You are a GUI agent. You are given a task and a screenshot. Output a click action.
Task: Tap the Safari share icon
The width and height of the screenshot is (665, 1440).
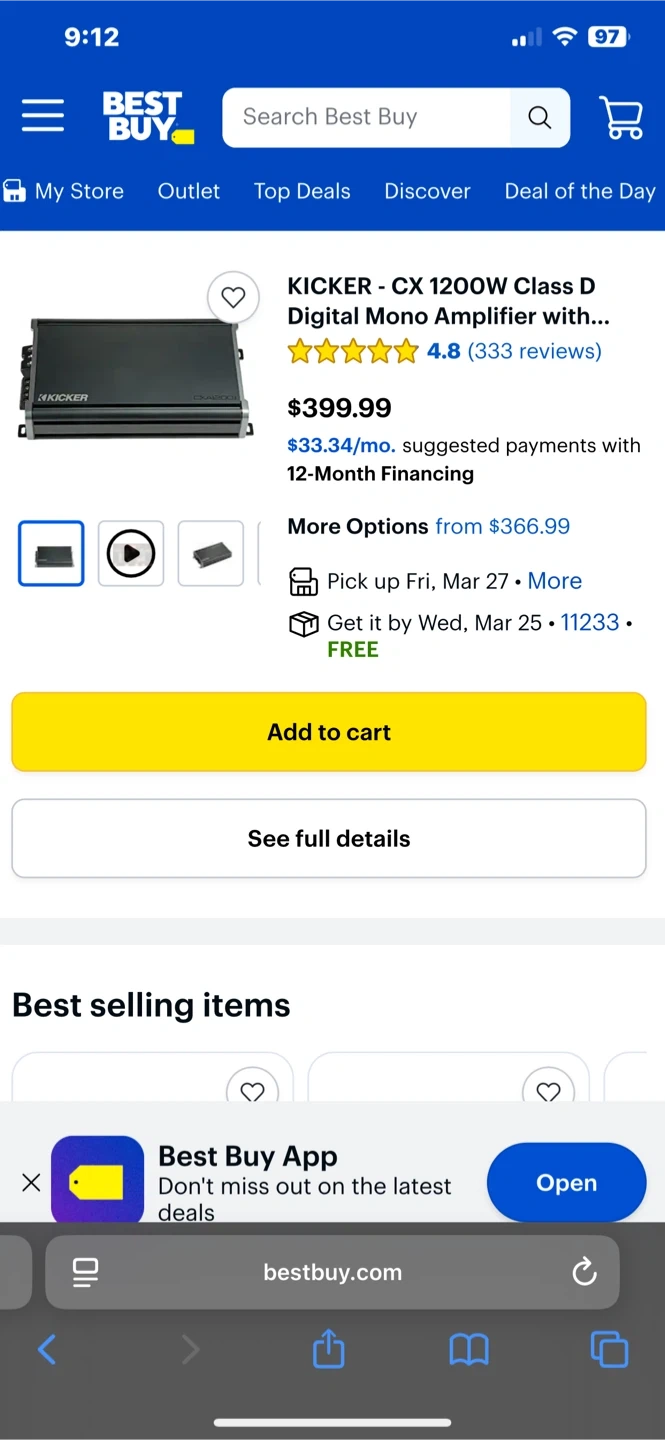[329, 1351]
